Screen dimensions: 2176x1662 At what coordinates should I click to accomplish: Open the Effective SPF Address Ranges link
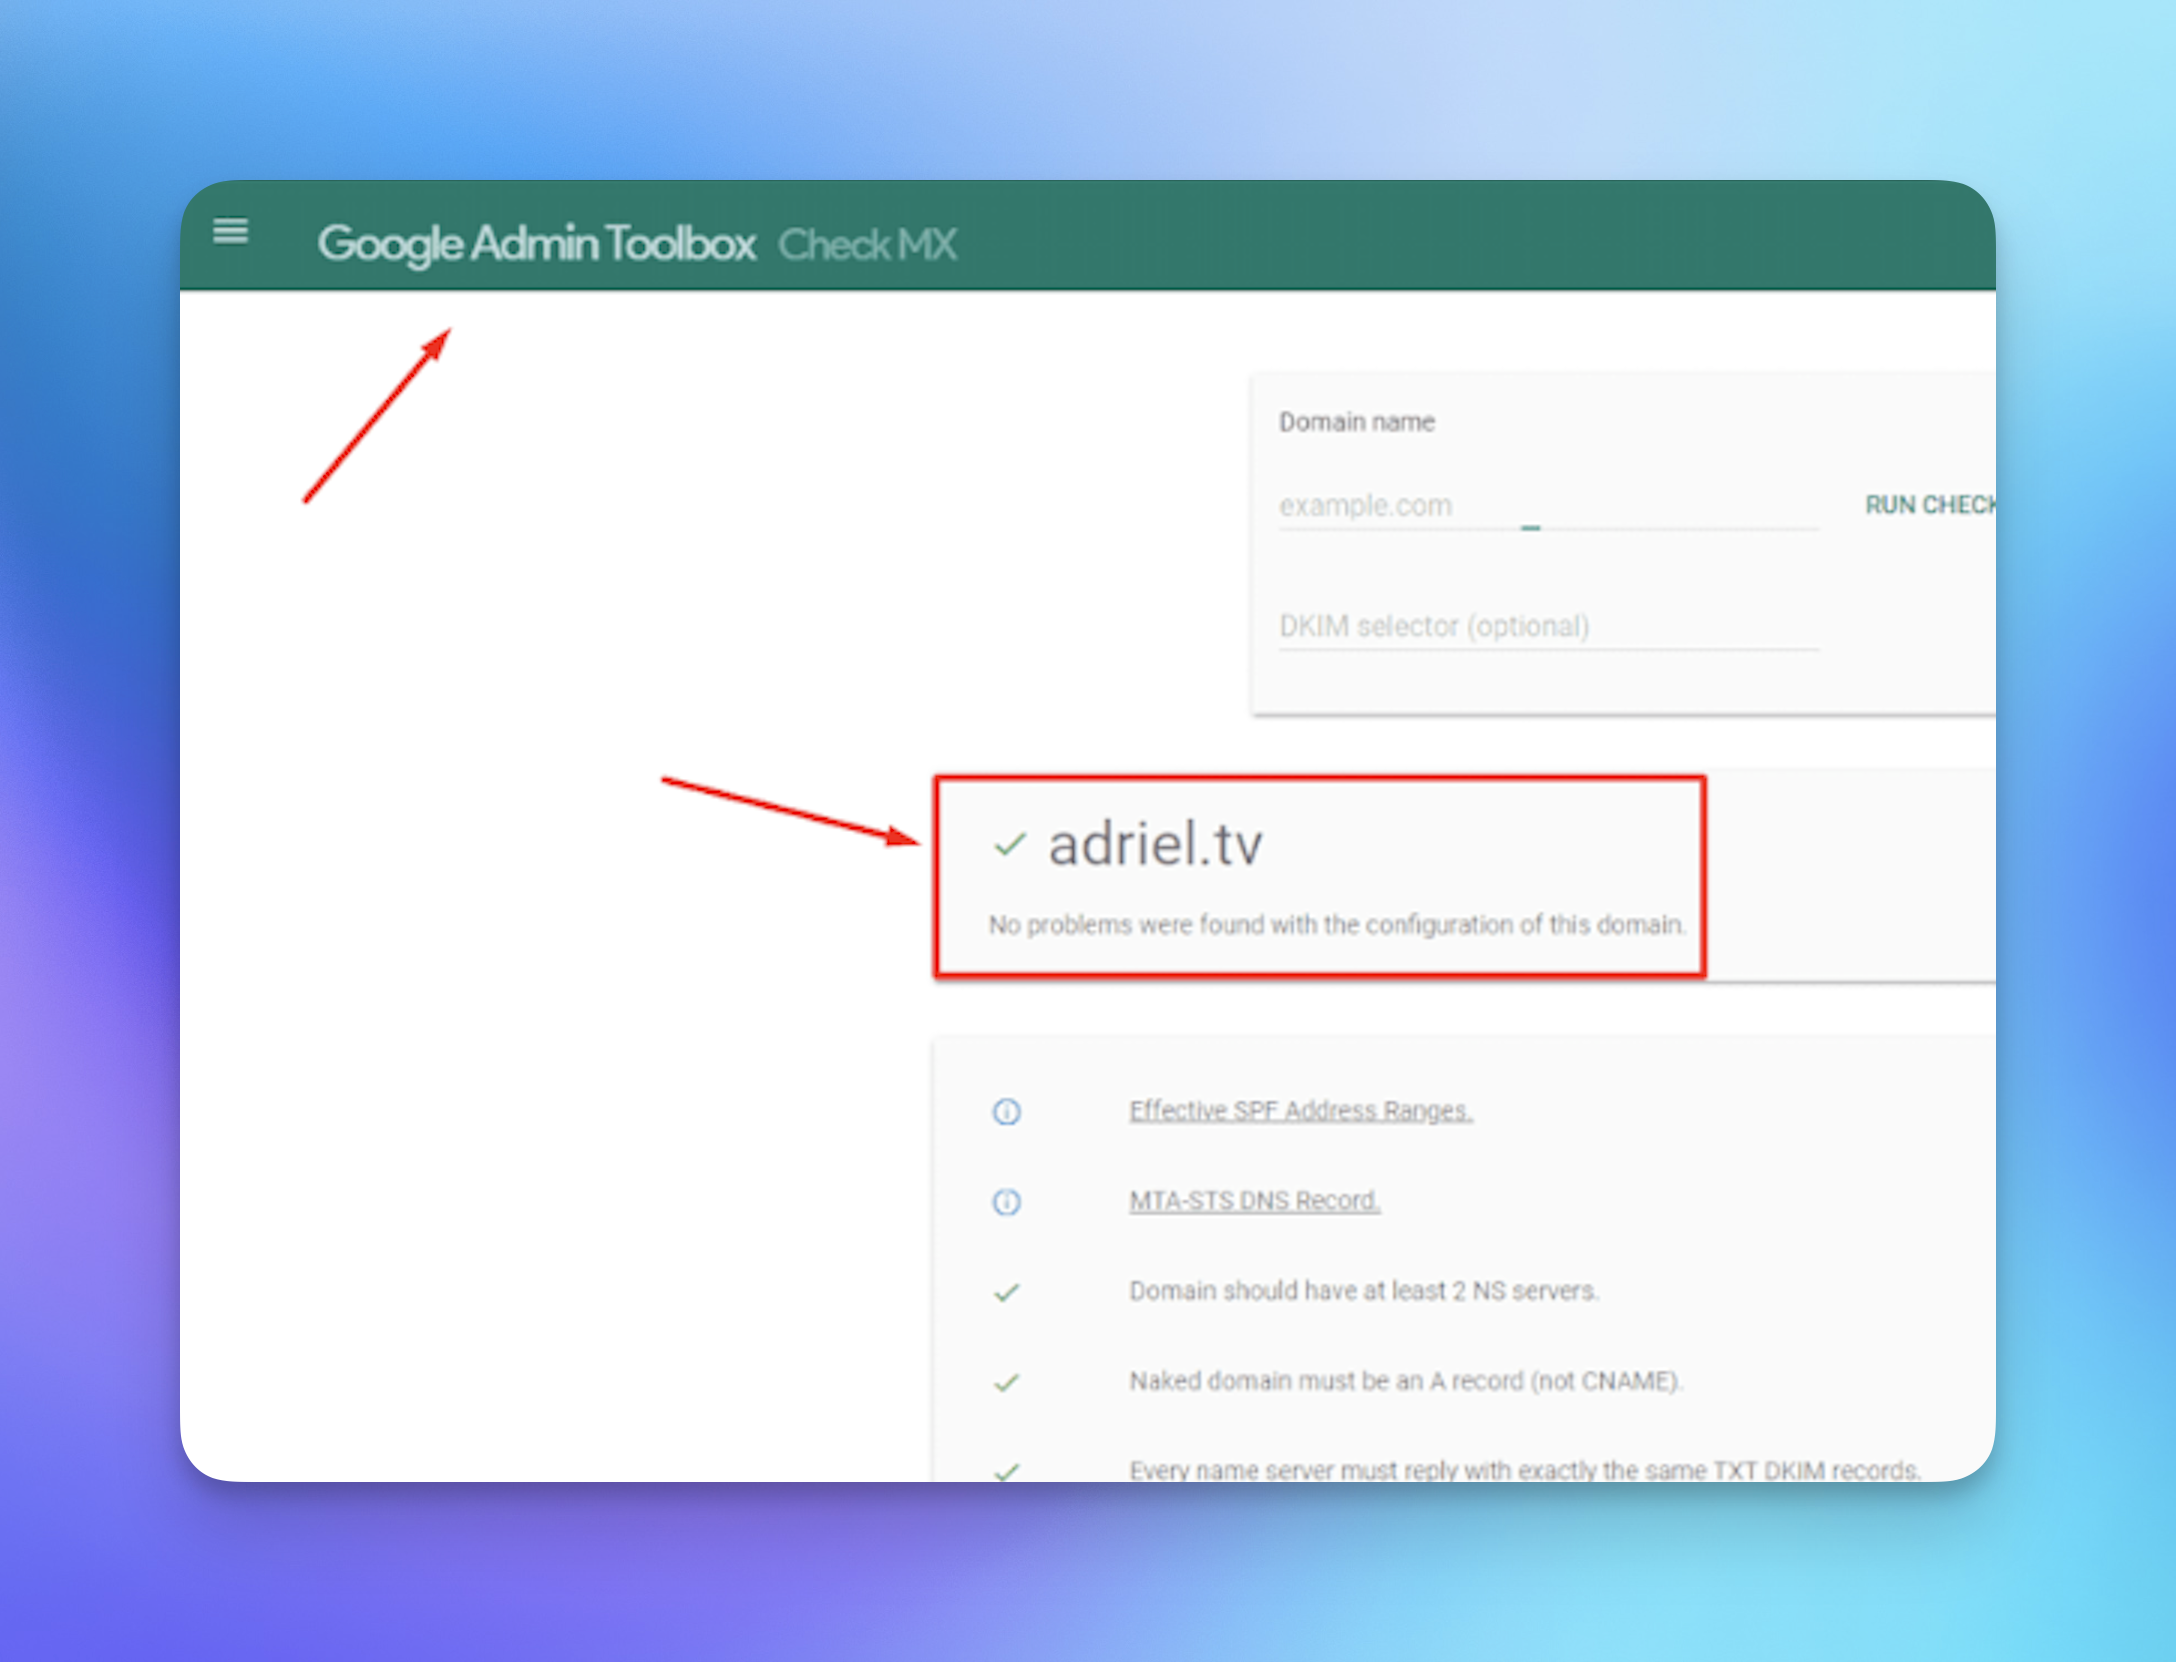1301,1111
